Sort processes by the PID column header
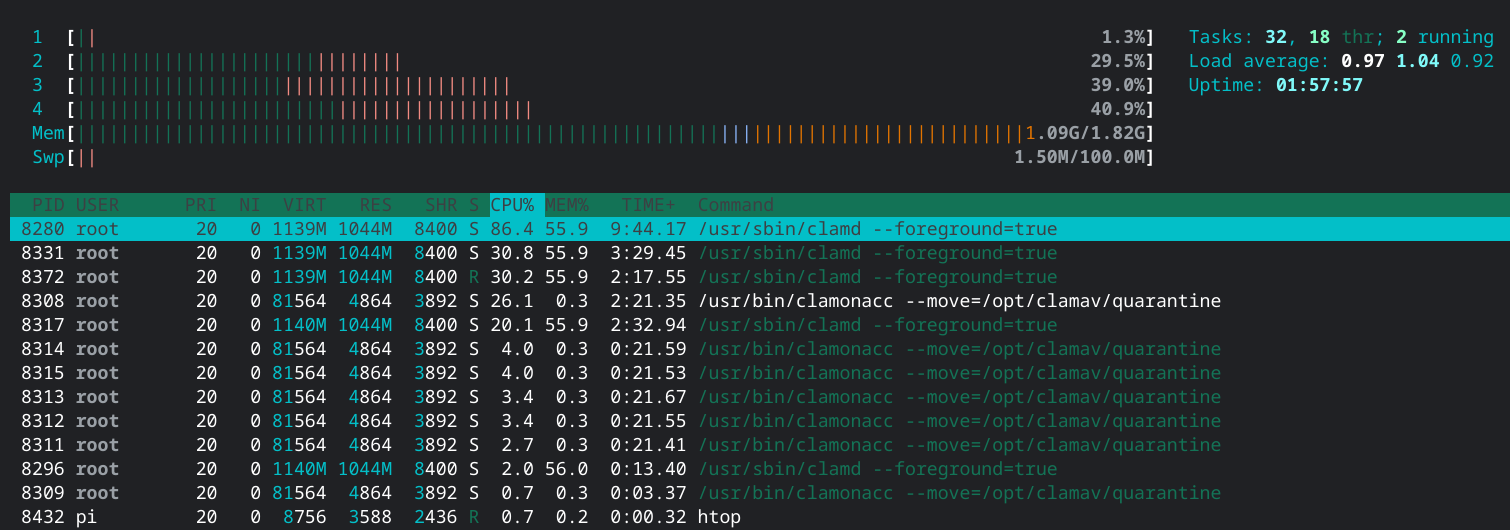1510x530 pixels. [48, 205]
